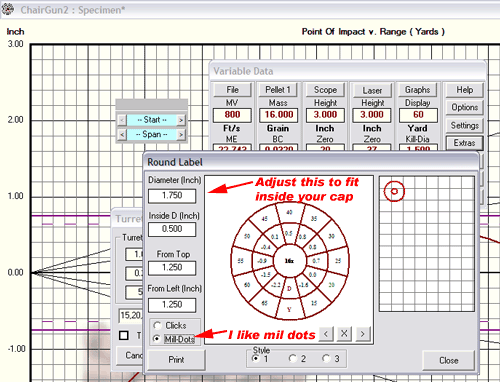Click the right arrow beside Span
This screenshot has width=500, height=382.
click(x=181, y=134)
